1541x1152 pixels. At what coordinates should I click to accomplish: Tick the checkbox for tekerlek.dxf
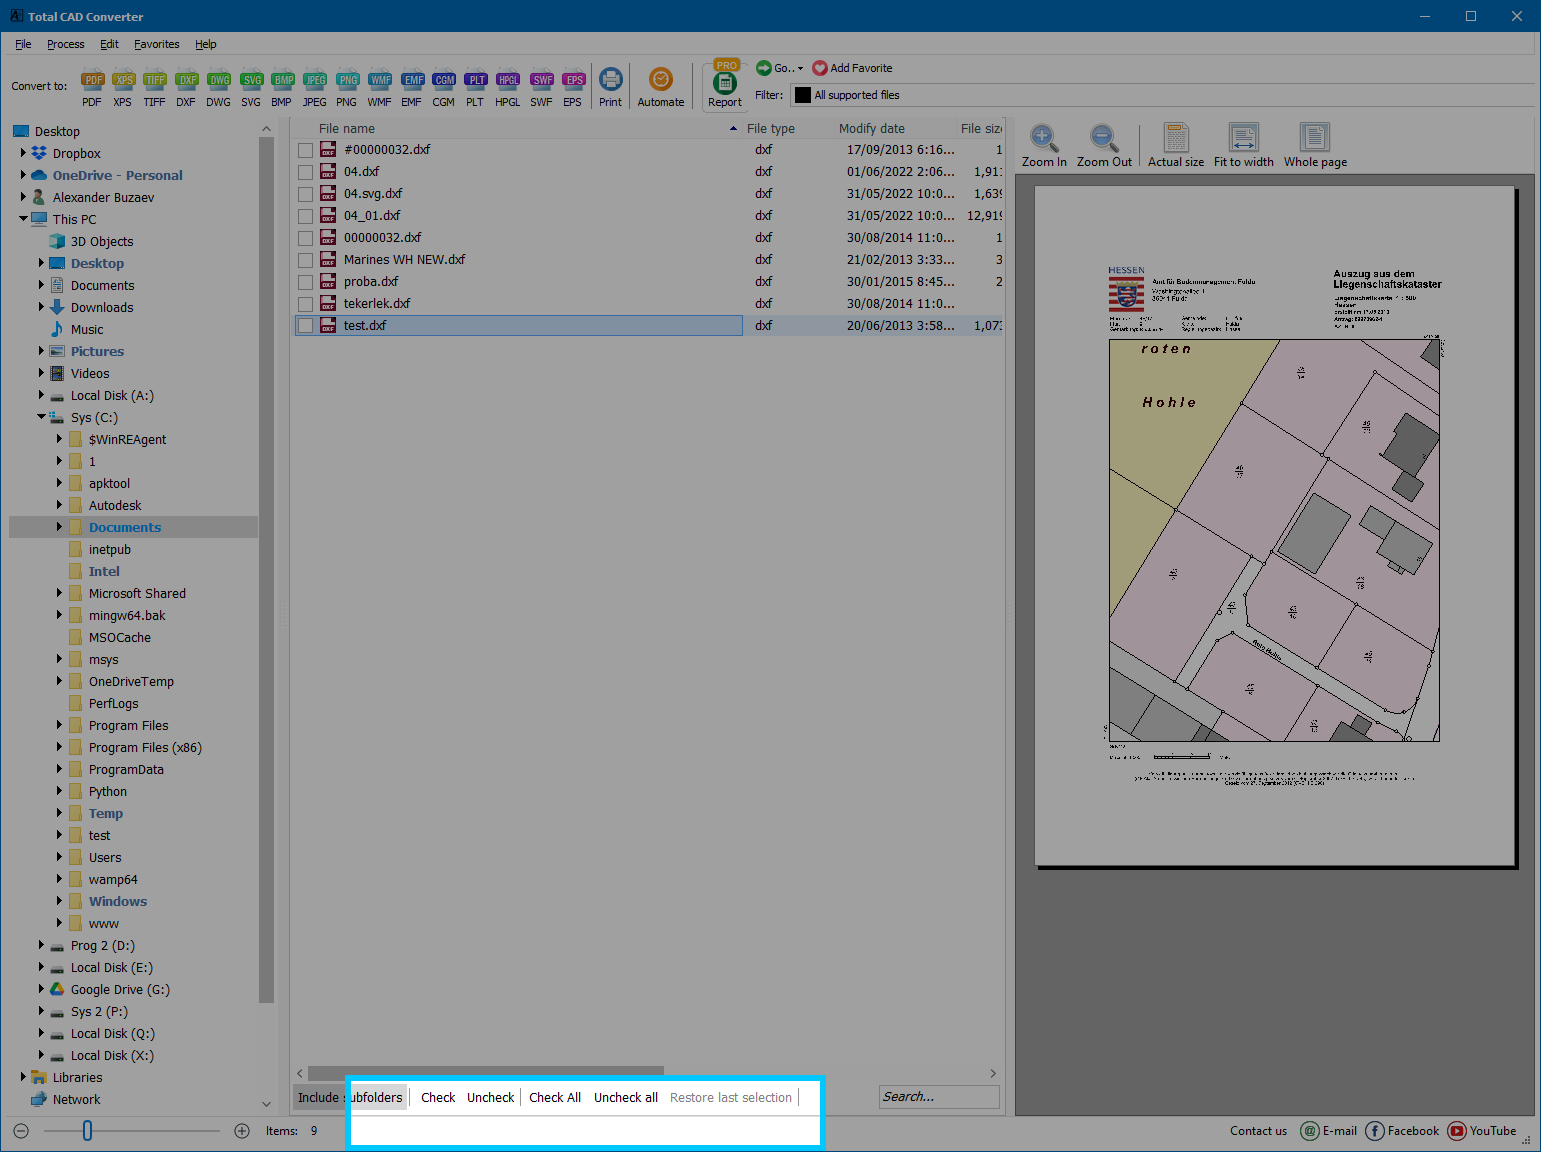pyautogui.click(x=306, y=303)
